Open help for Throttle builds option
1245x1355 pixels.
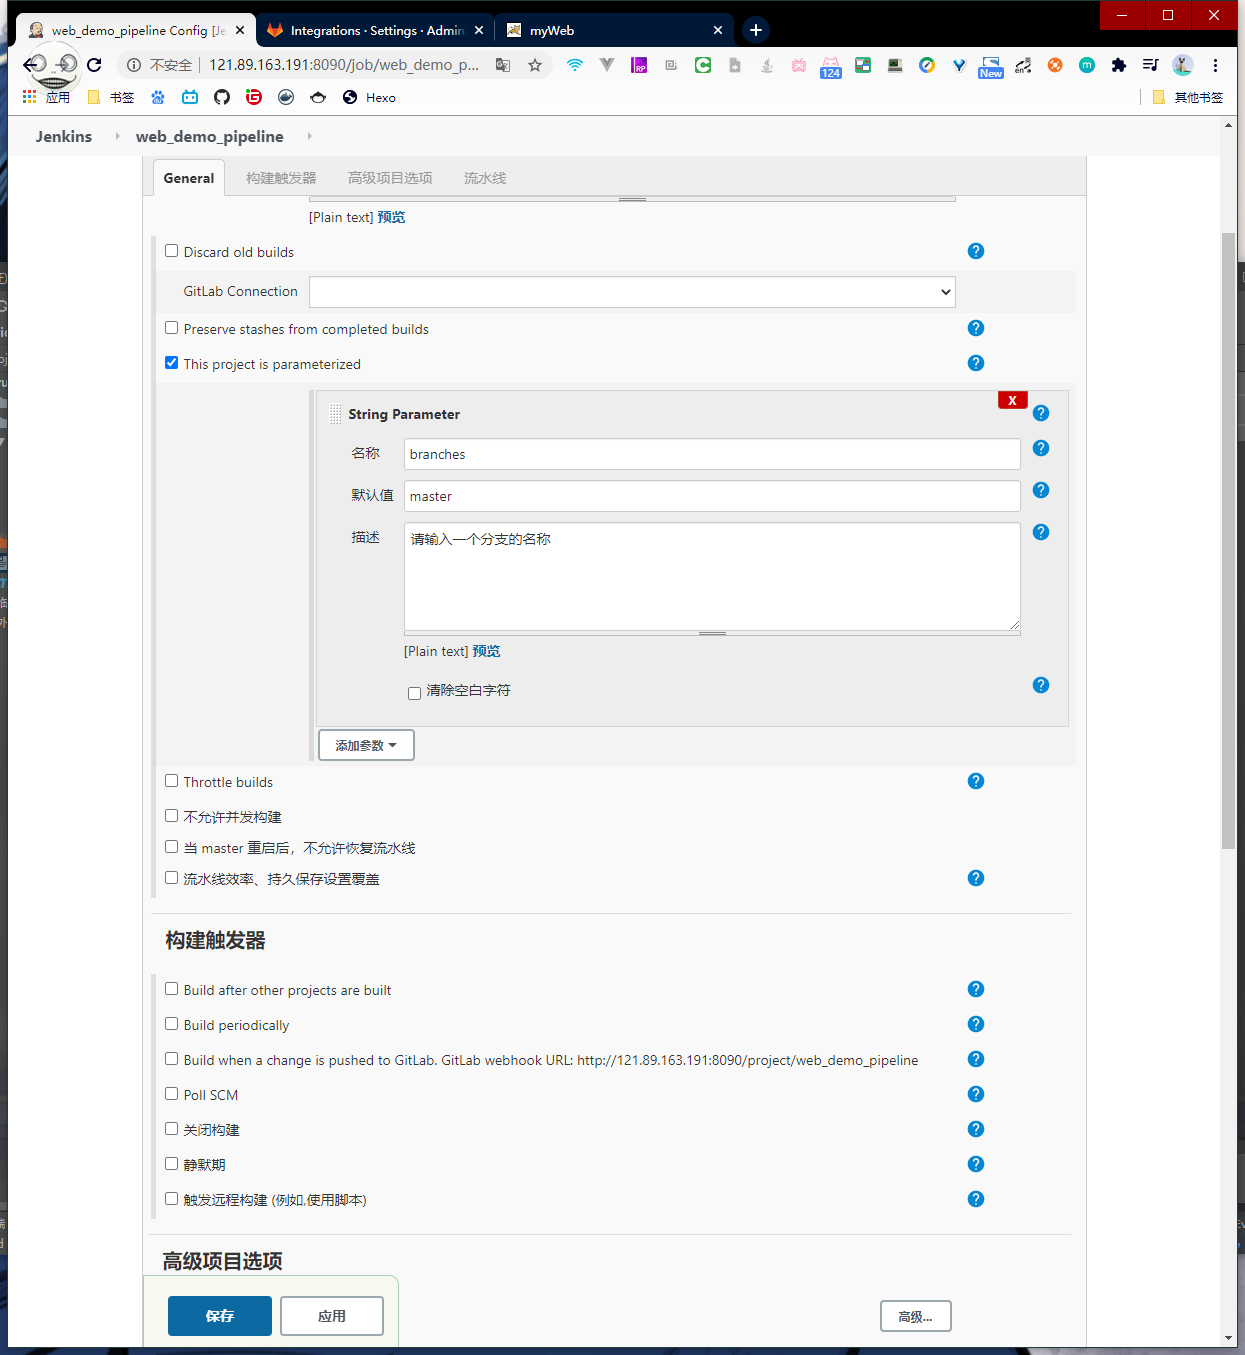(976, 781)
